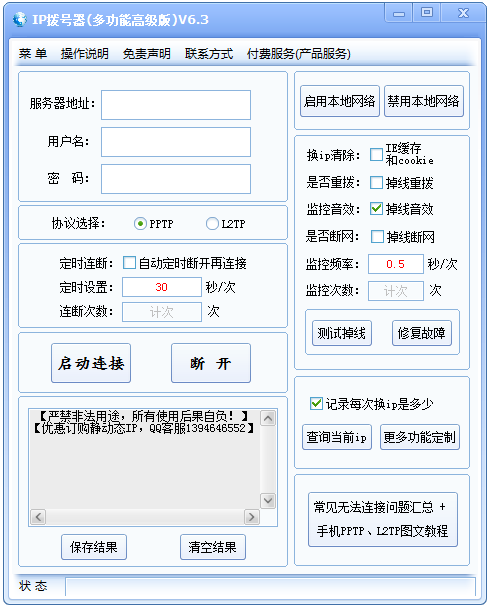The image size is (488, 607).
Task: Click the globe application icon in title bar
Action: tap(19, 19)
